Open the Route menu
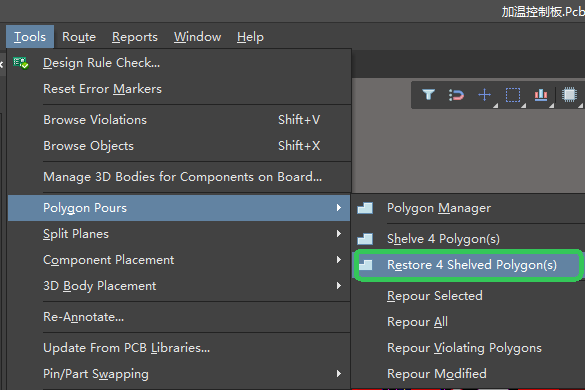This screenshot has width=585, height=390. (x=79, y=37)
